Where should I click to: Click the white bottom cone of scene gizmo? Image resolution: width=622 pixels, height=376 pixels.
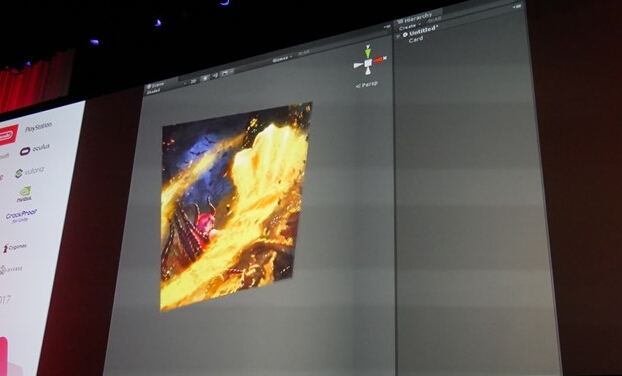(x=368, y=71)
